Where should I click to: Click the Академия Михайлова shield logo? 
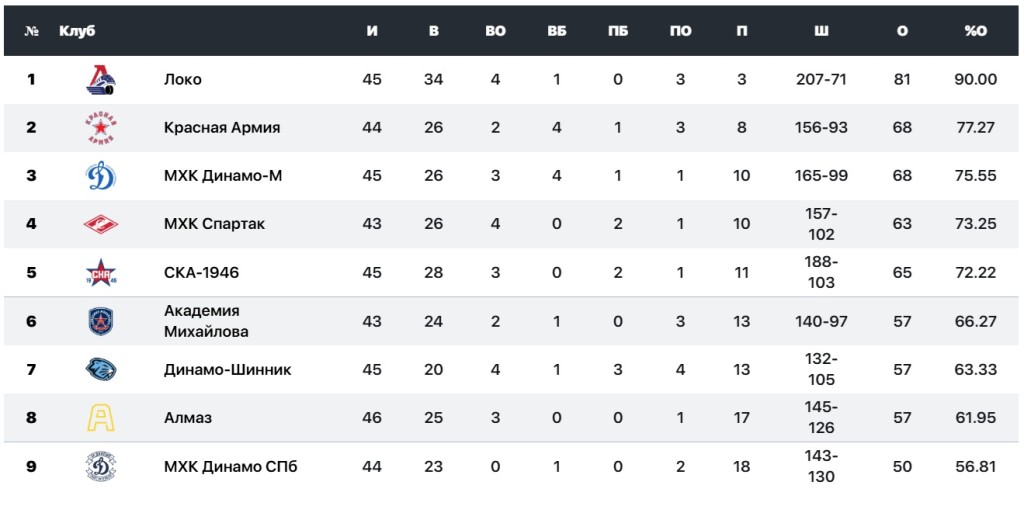102,321
